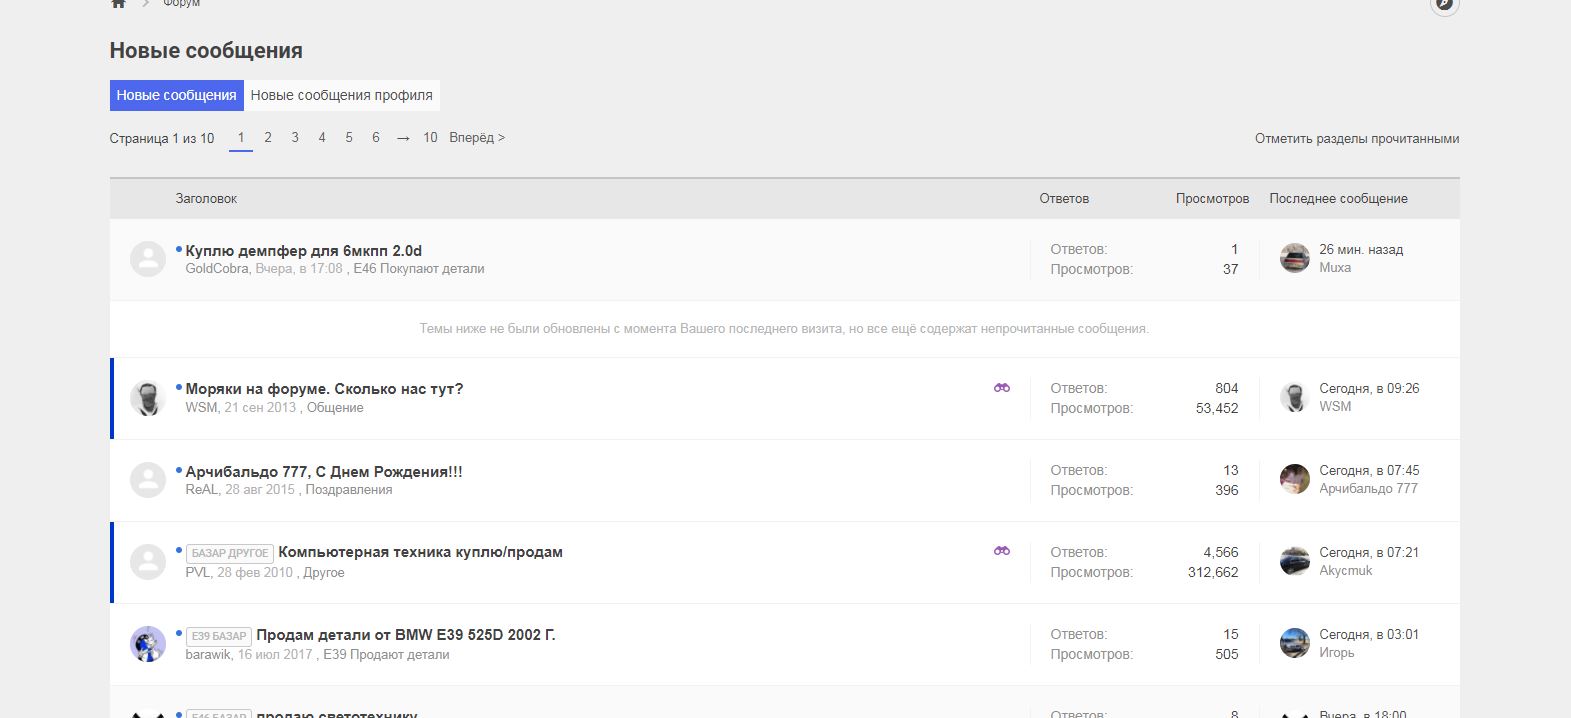1571x718 pixels.
Task: Click WSM's avatar beside Моряки на форуме
Action: tap(148, 398)
